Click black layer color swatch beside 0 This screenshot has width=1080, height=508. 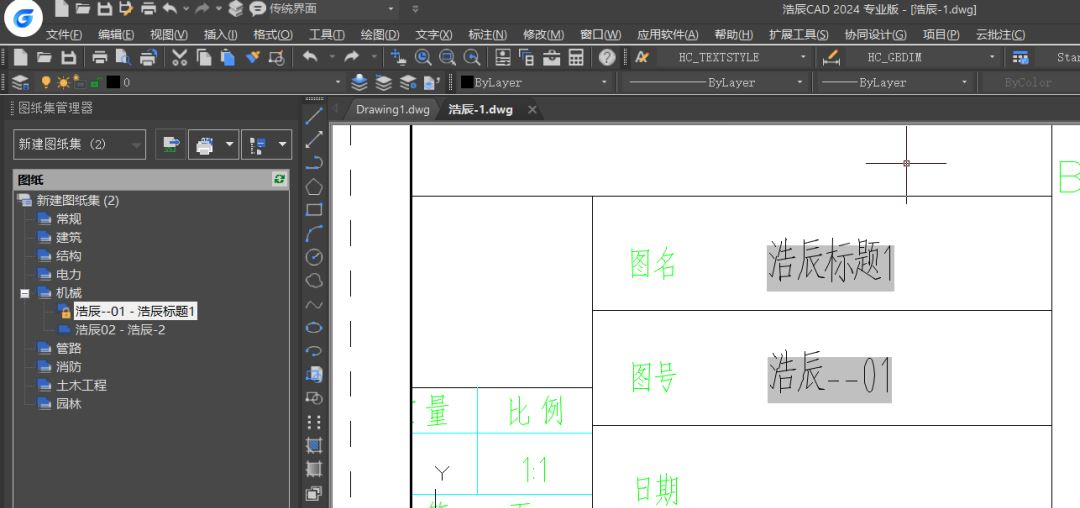pos(113,83)
